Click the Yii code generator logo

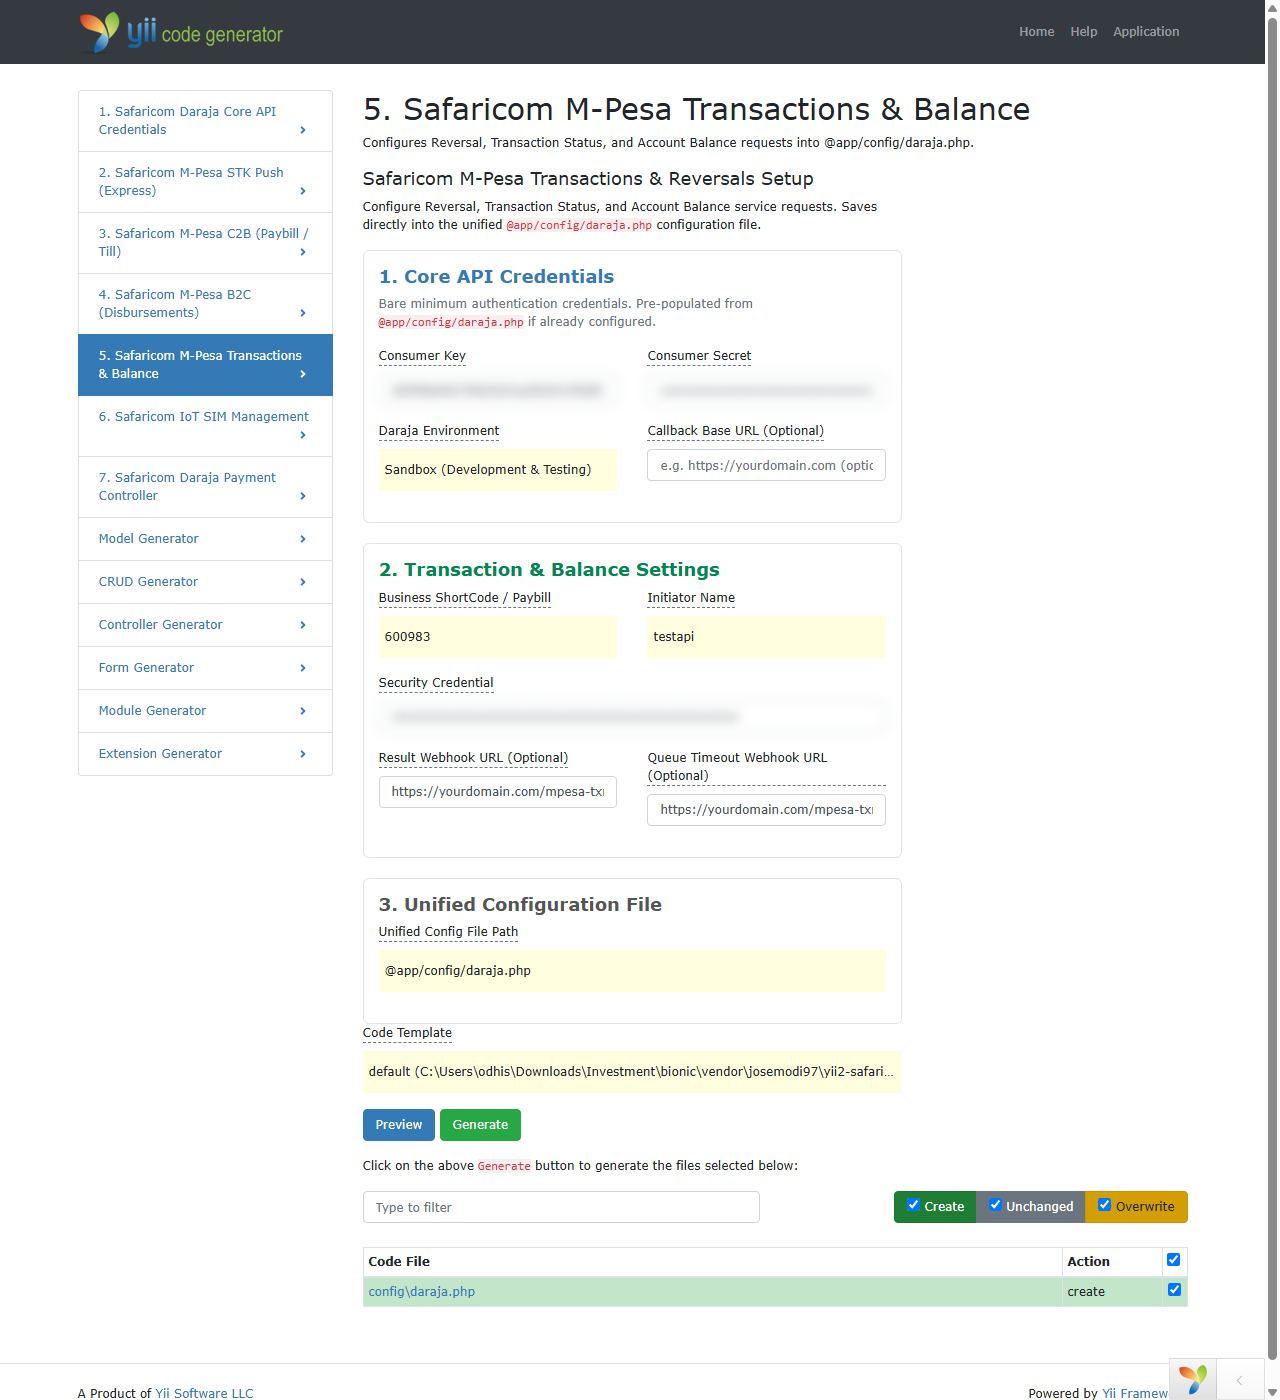pos(181,32)
